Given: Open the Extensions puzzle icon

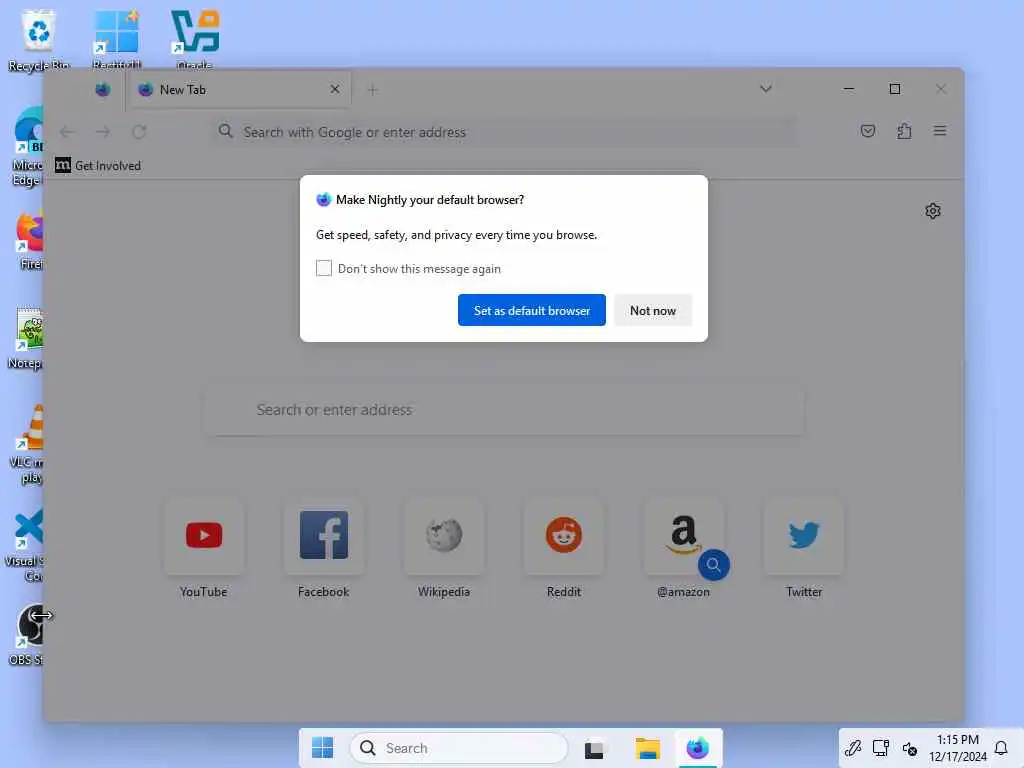Looking at the screenshot, I should 904,131.
